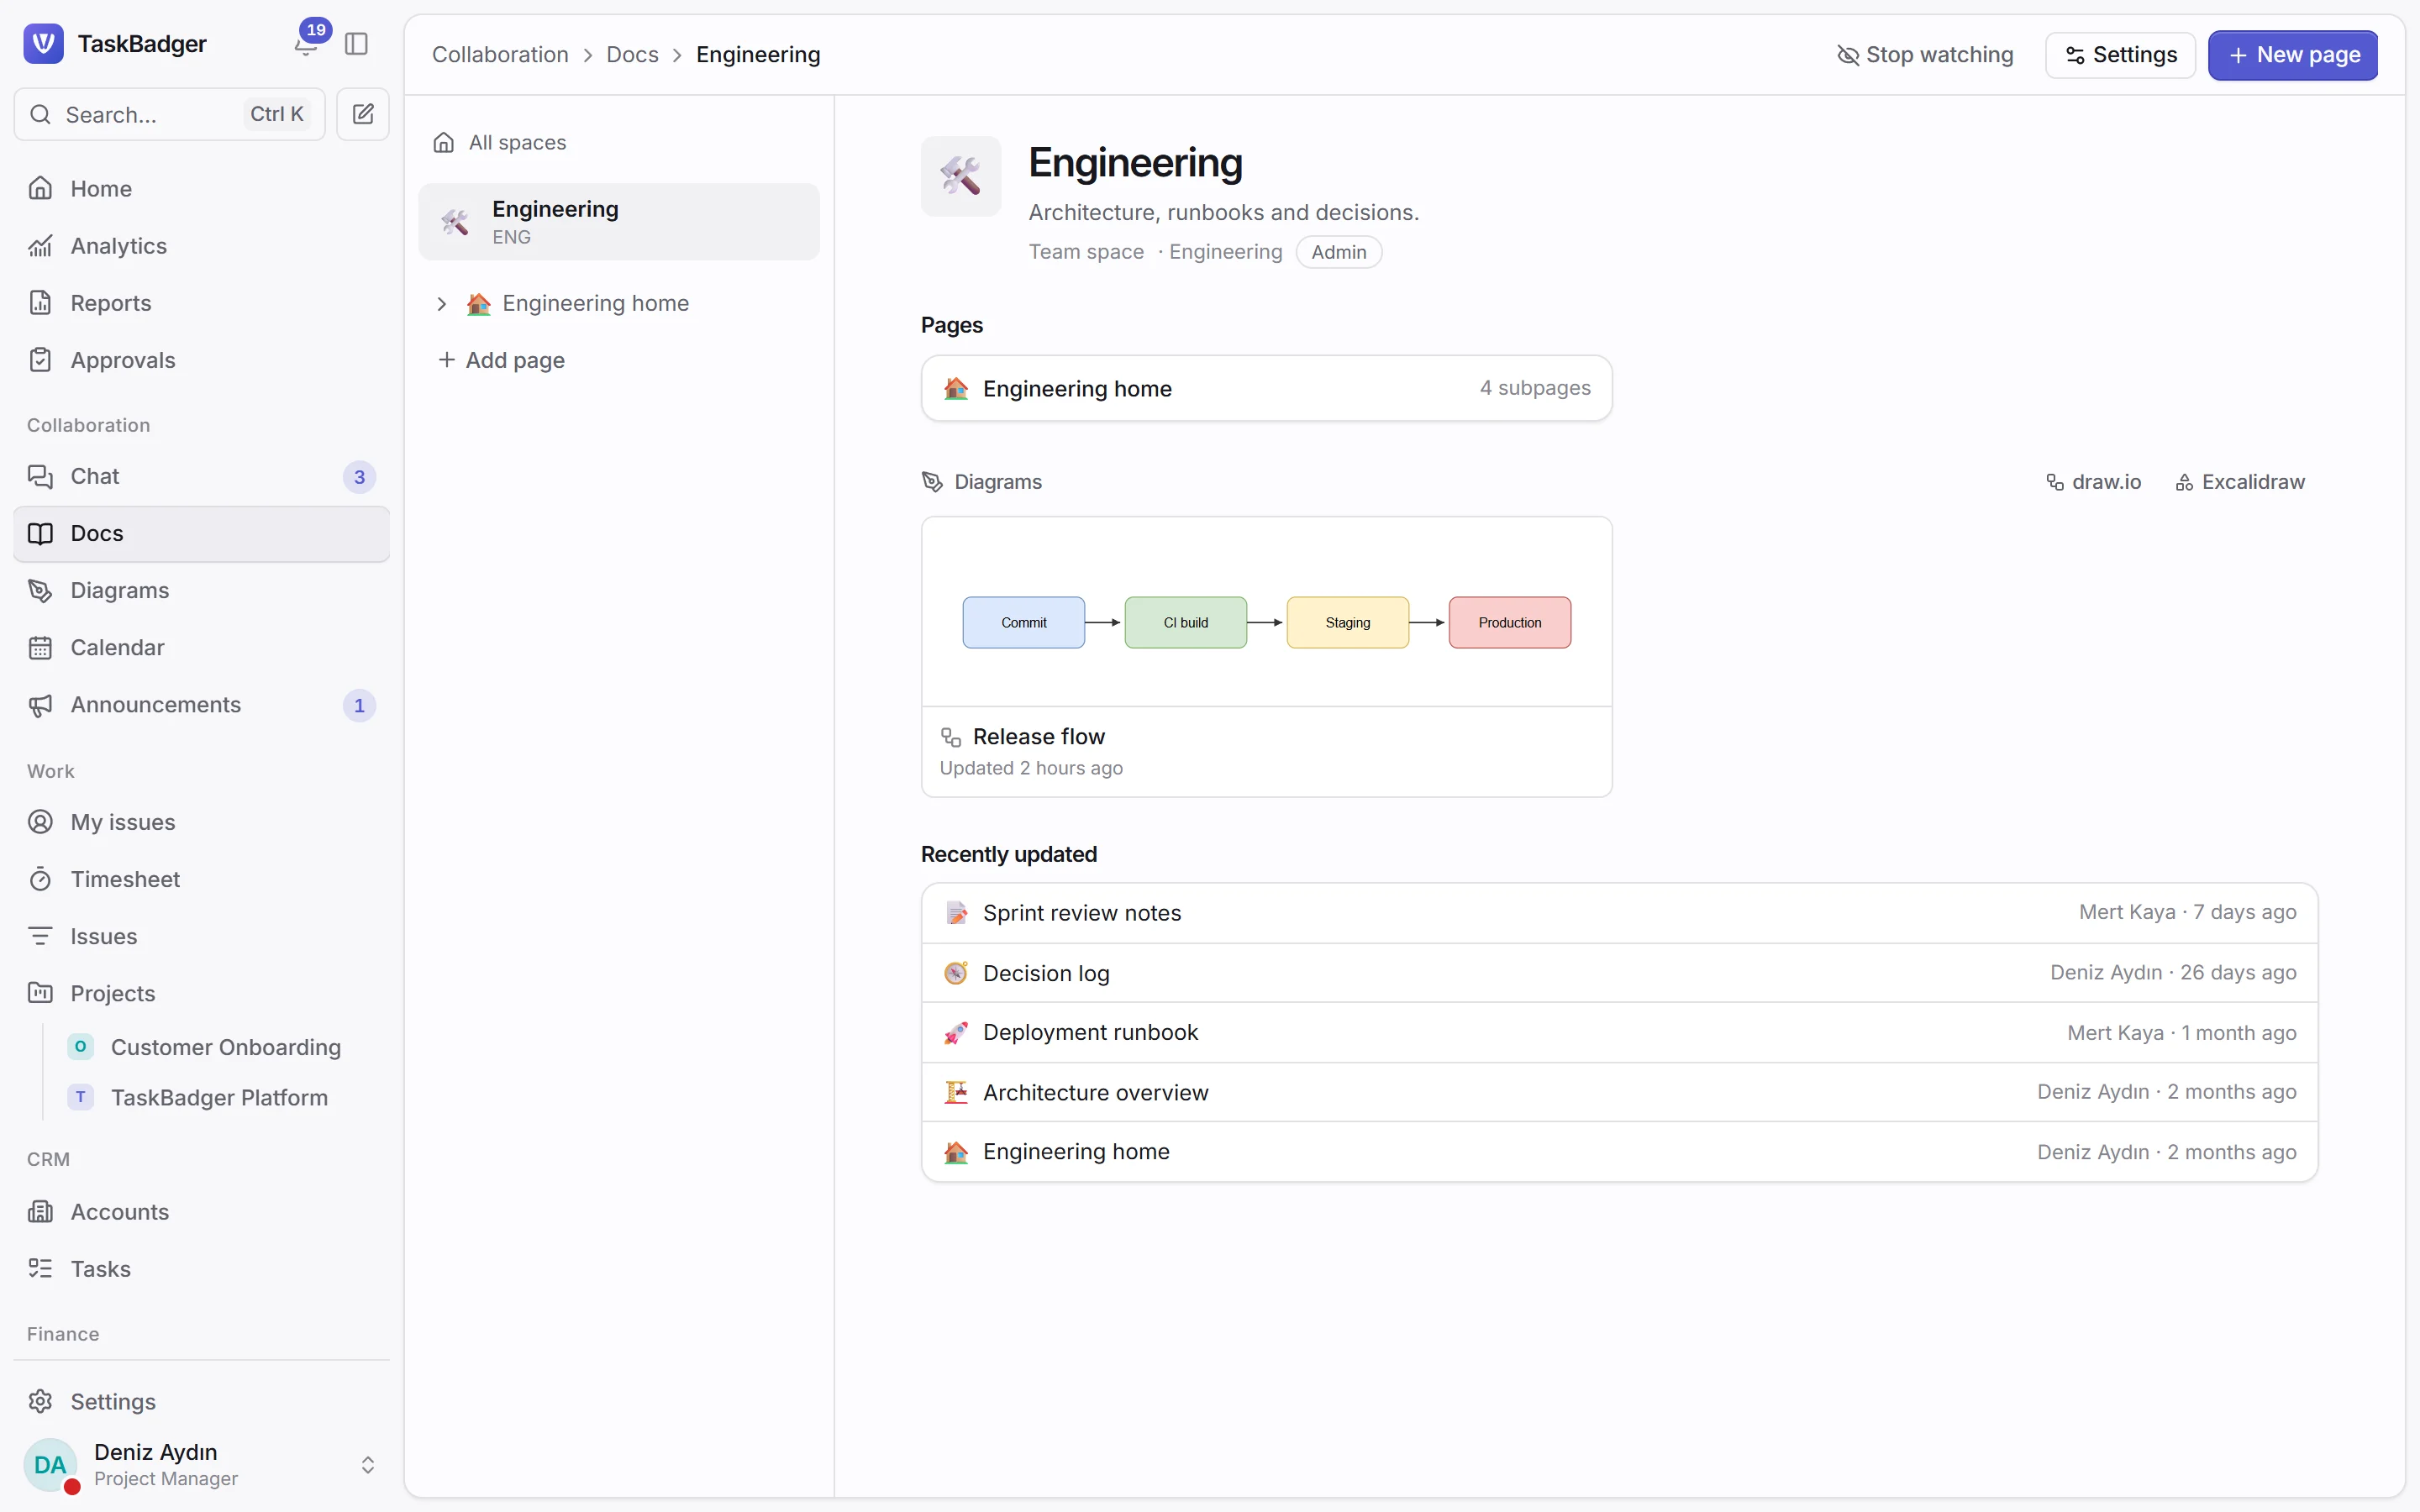Open Announcements
Viewport: 2420px width, 1512px height.
tap(201, 704)
